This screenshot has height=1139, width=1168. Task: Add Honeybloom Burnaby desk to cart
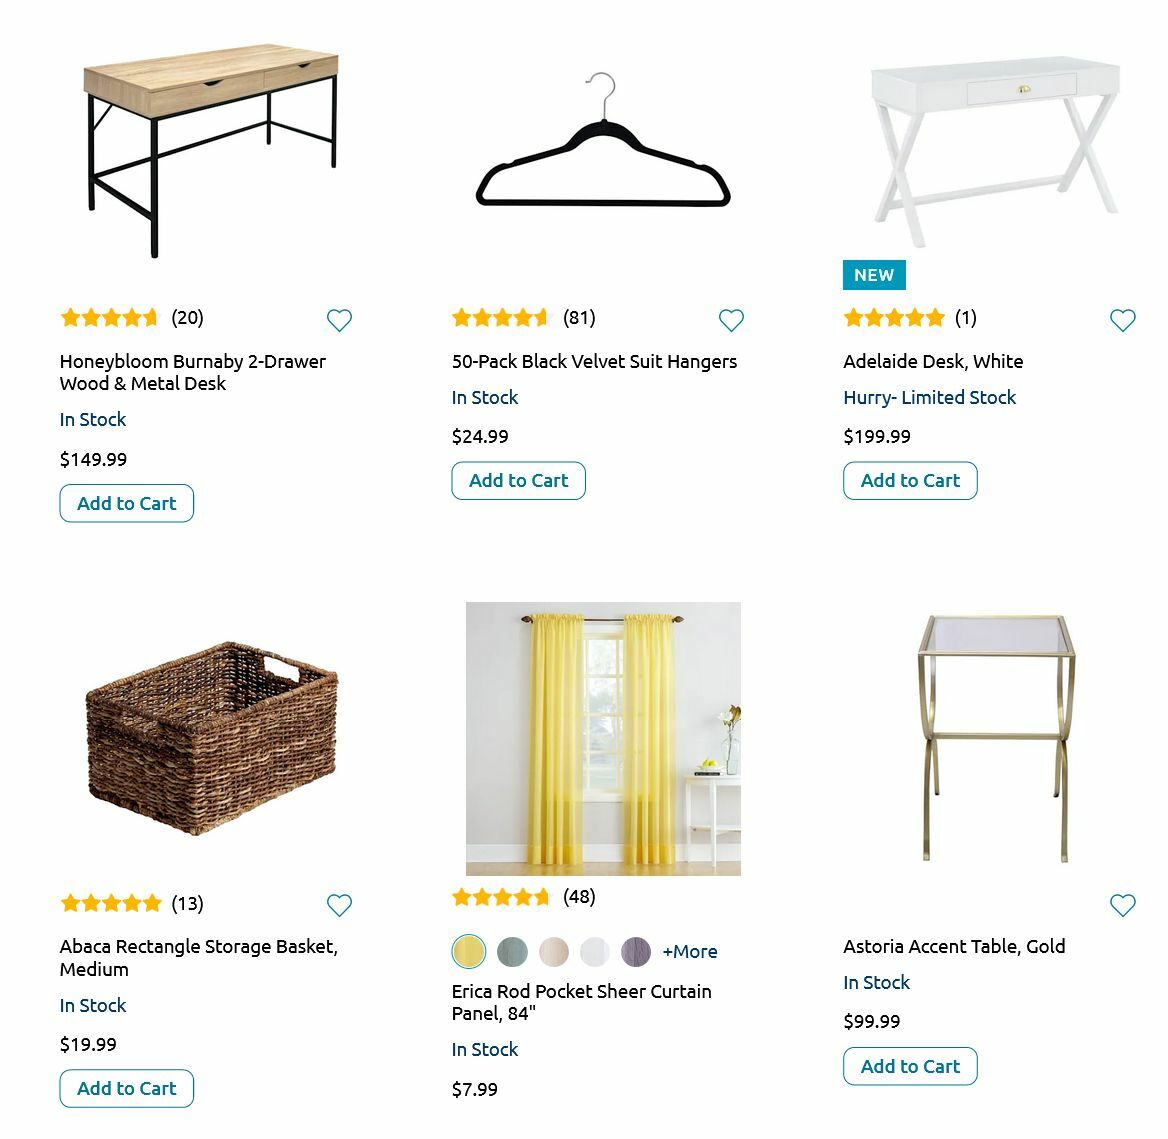click(x=126, y=503)
